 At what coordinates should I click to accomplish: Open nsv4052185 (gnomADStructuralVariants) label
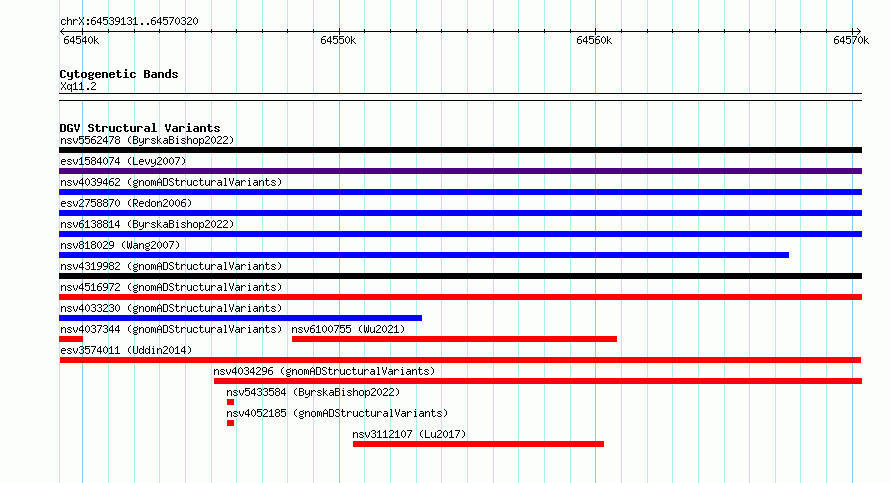[x=337, y=413]
